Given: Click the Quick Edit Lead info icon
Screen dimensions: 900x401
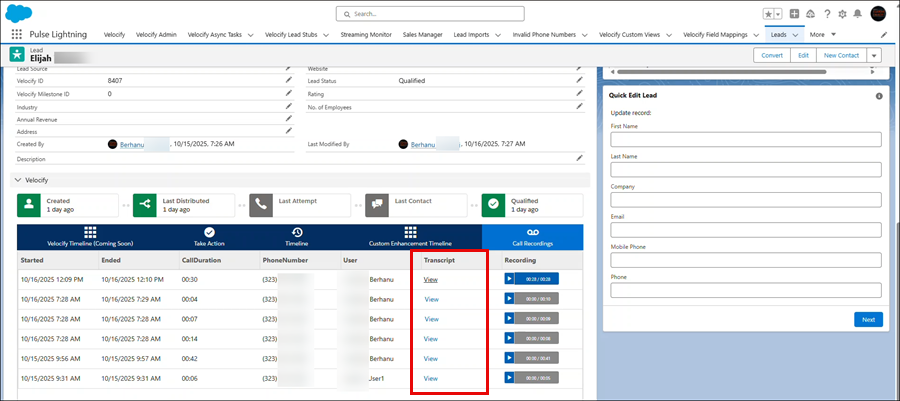Looking at the screenshot, I should click(879, 96).
